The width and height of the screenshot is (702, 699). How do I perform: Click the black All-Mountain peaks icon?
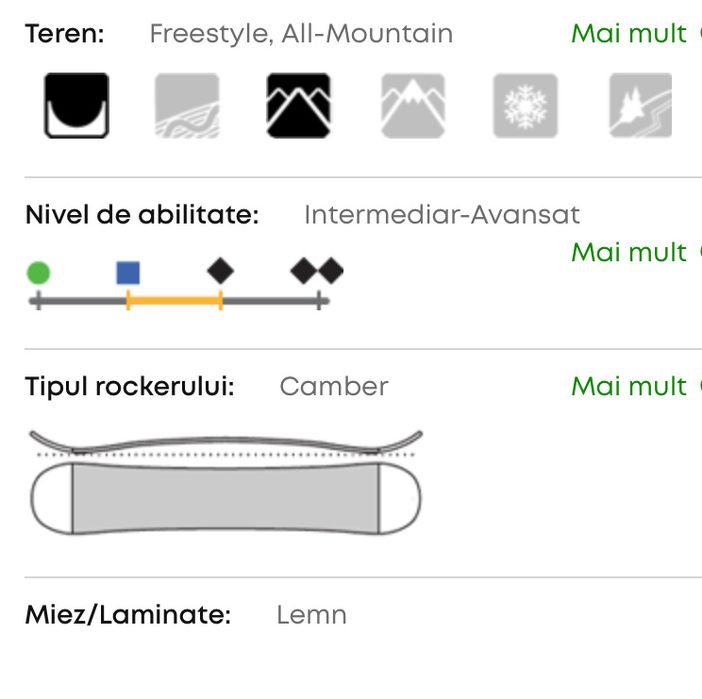pyautogui.click(x=298, y=105)
